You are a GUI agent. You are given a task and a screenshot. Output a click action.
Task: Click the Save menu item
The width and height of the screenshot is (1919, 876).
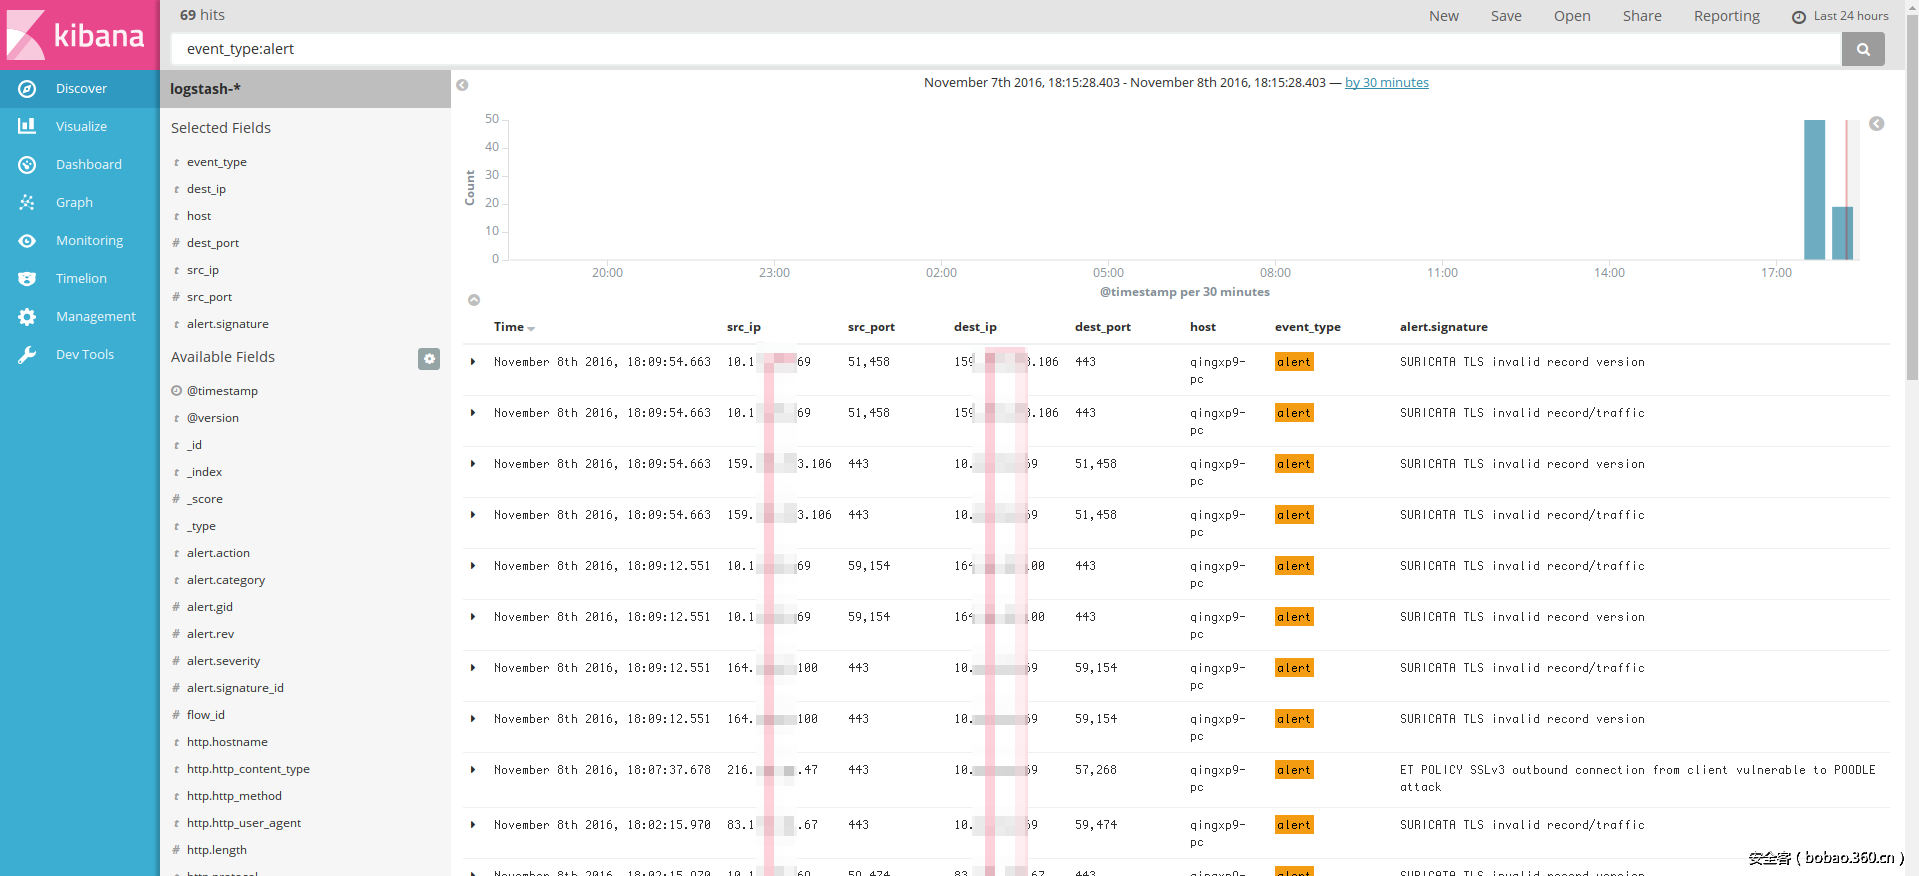click(1505, 16)
